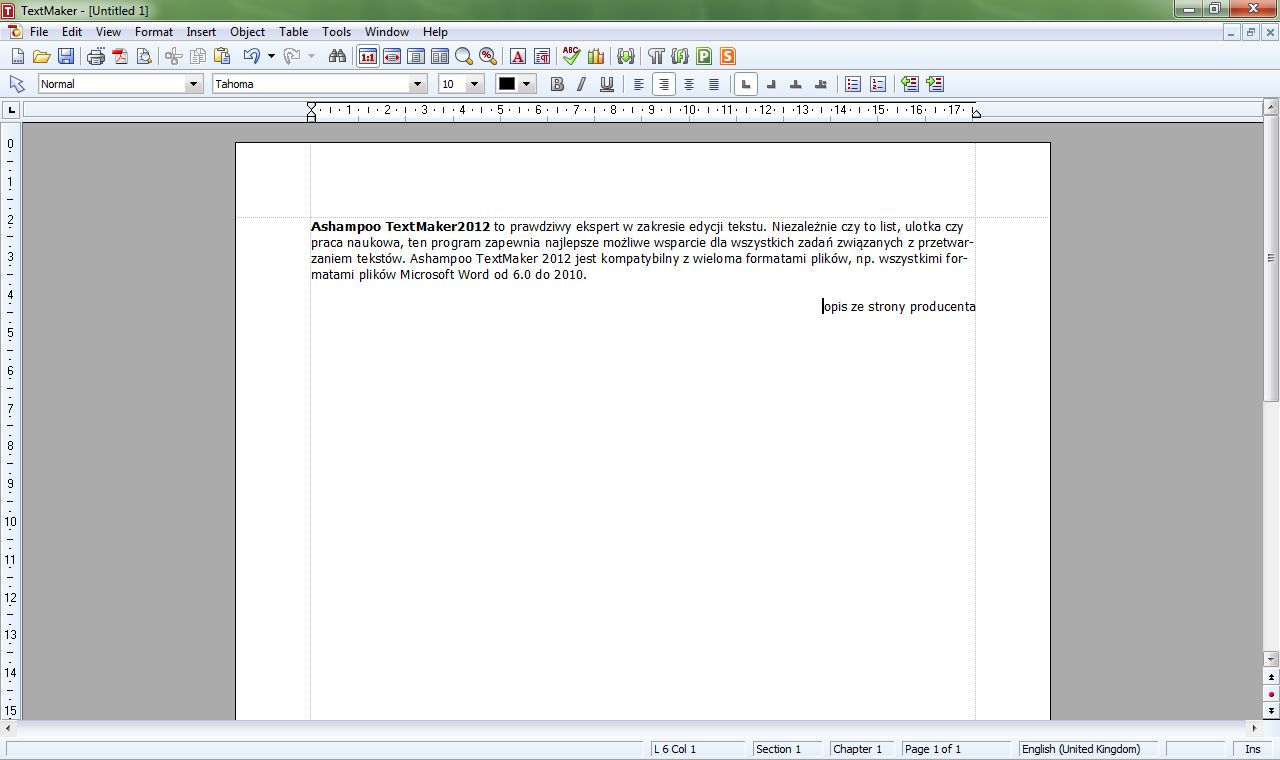Set zoom to actual size 1:1
Viewport: 1280px width, 760px height.
[368, 57]
